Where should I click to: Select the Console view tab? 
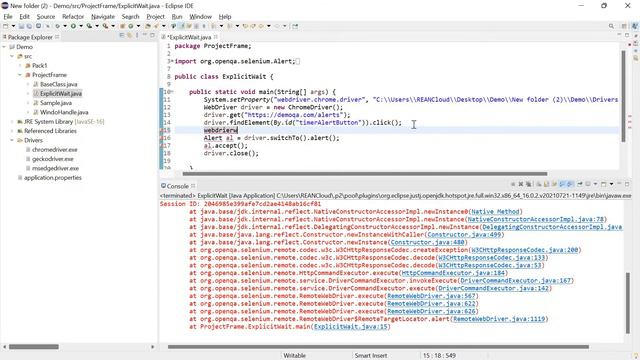click(178, 186)
